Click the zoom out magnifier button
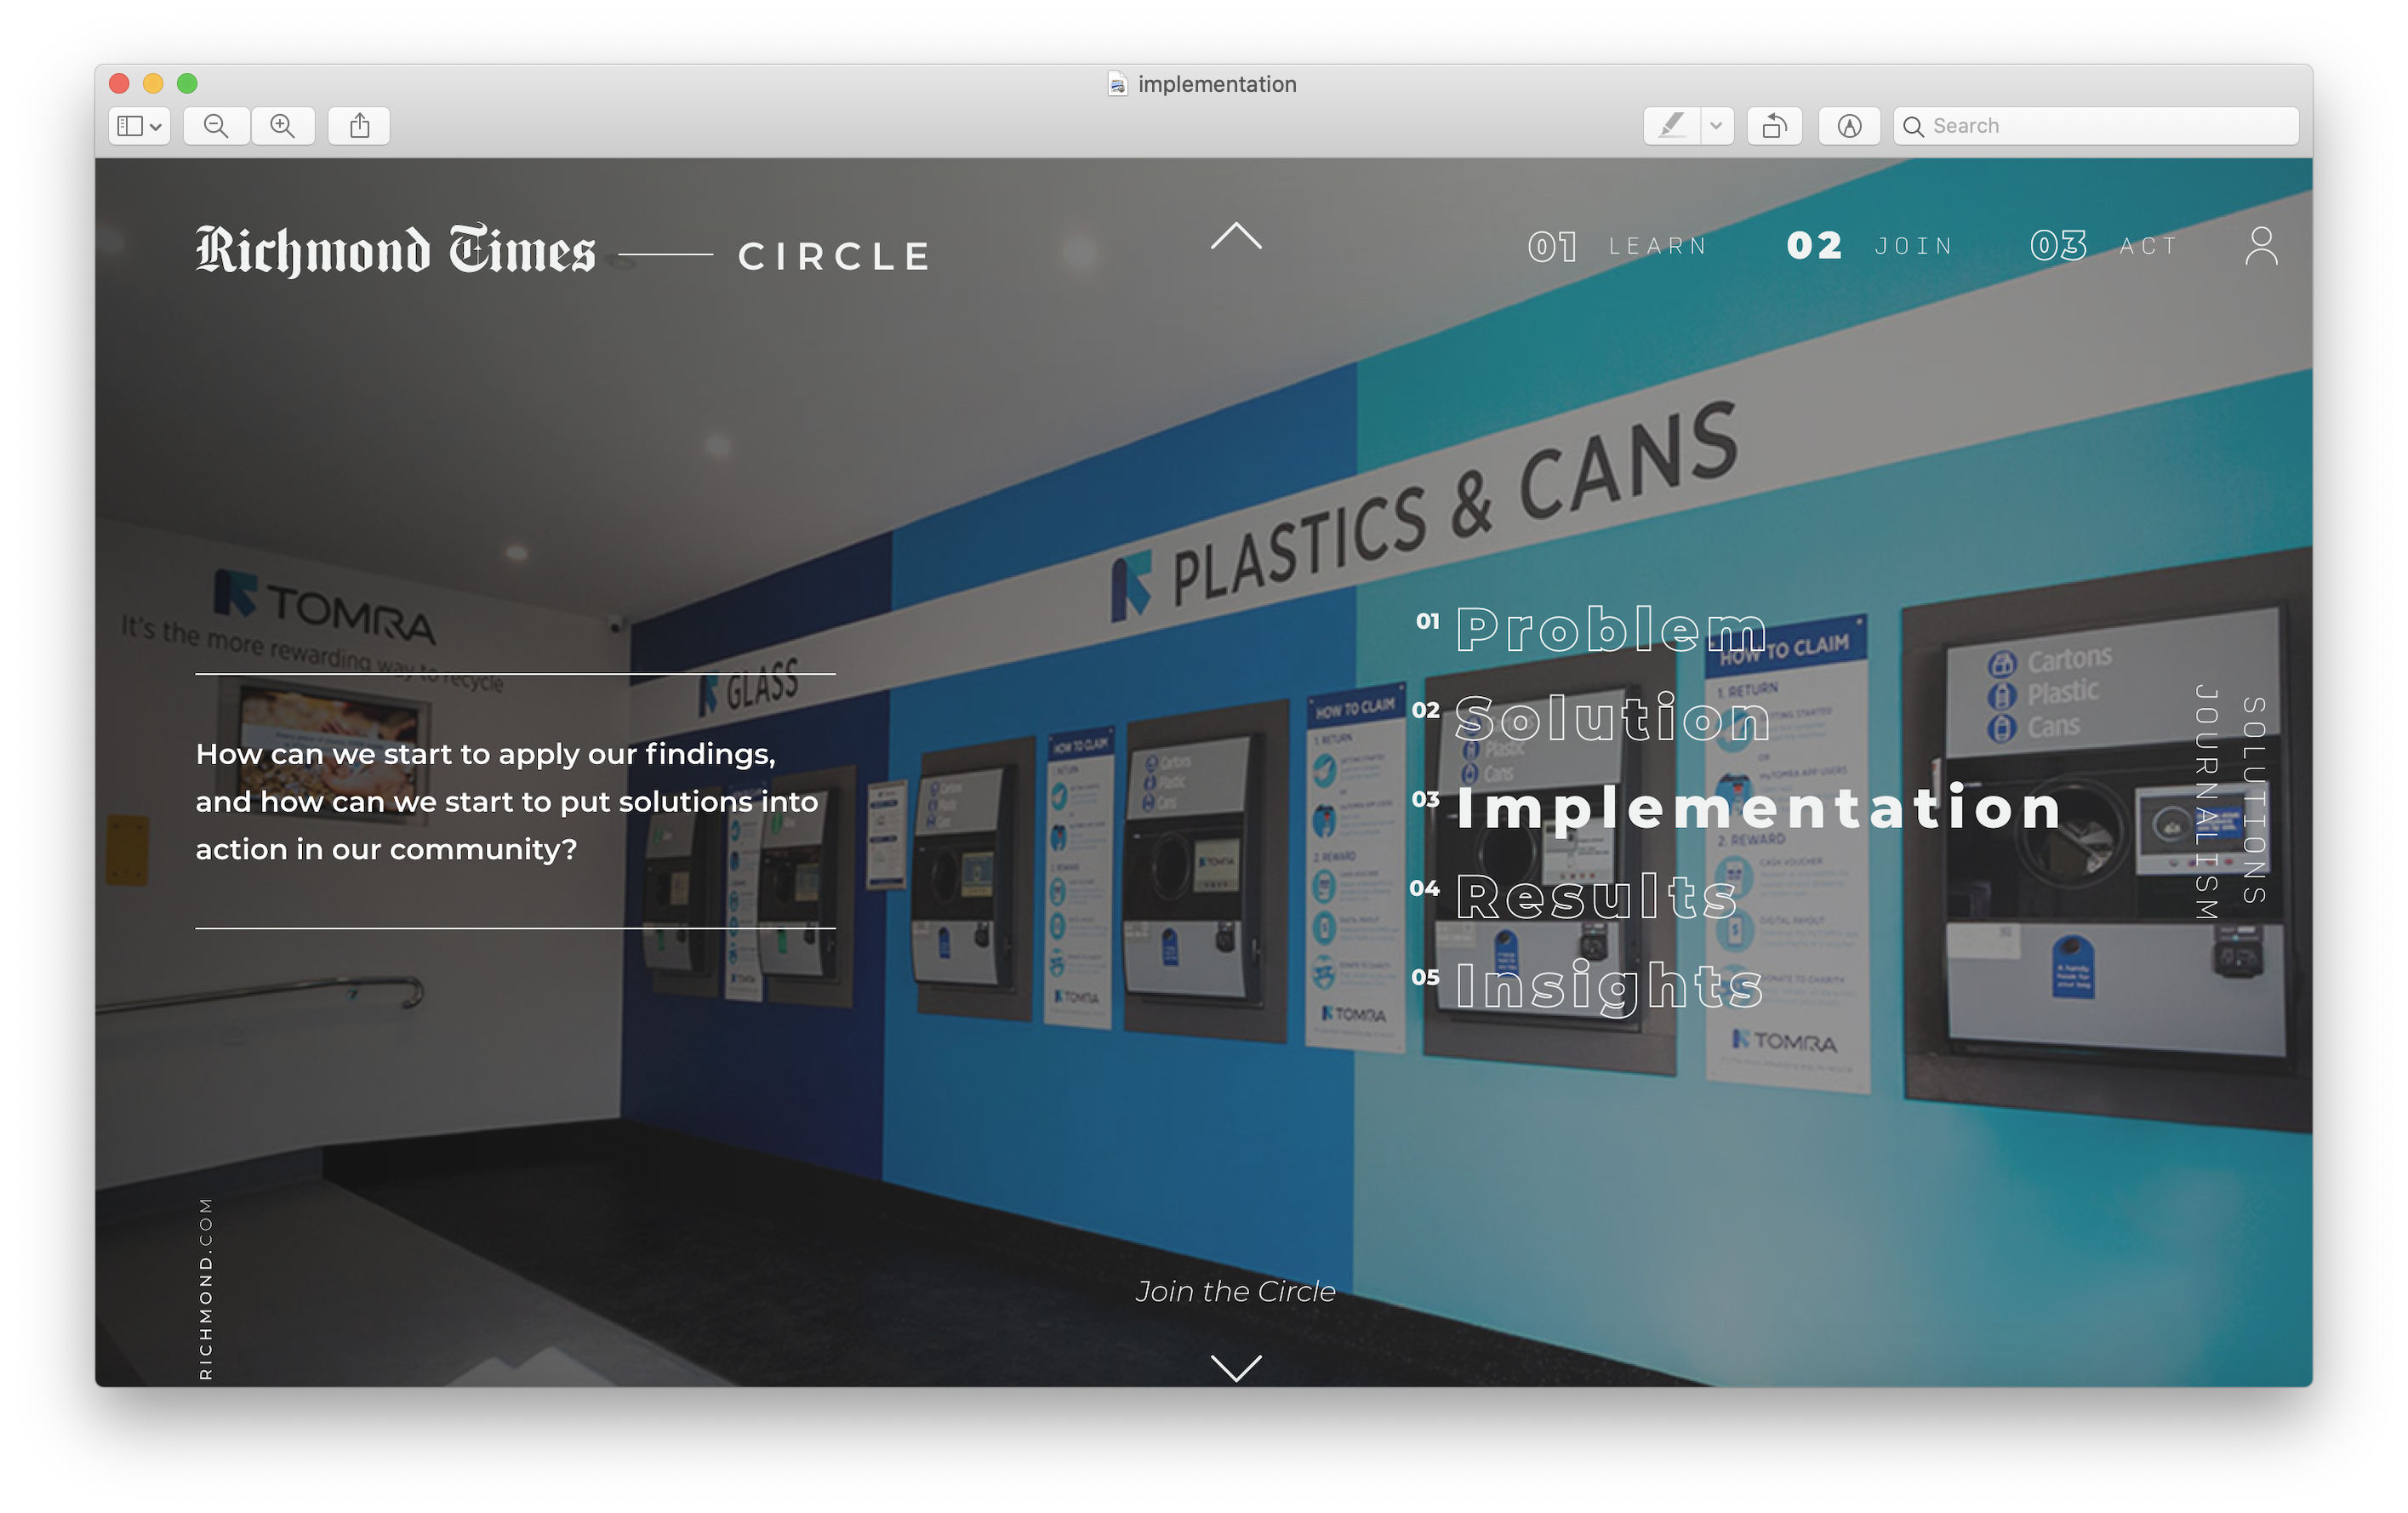 tap(216, 126)
